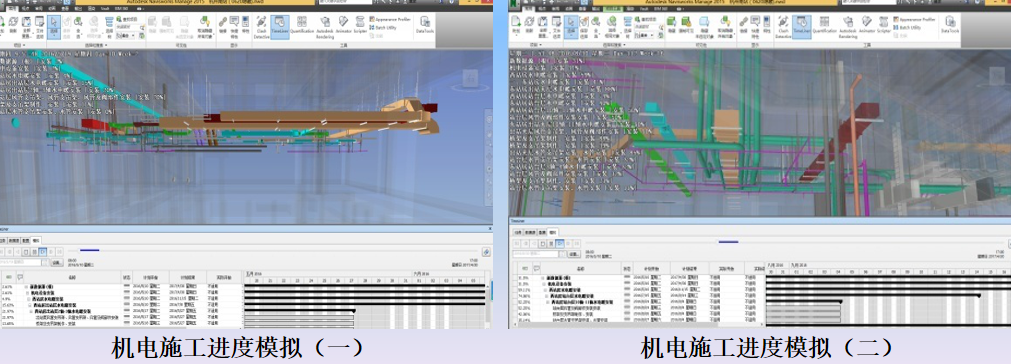This screenshot has height=364, width=1011.
Task: Switch to the Simulate tab in left TimeLiner
Action: point(36,240)
